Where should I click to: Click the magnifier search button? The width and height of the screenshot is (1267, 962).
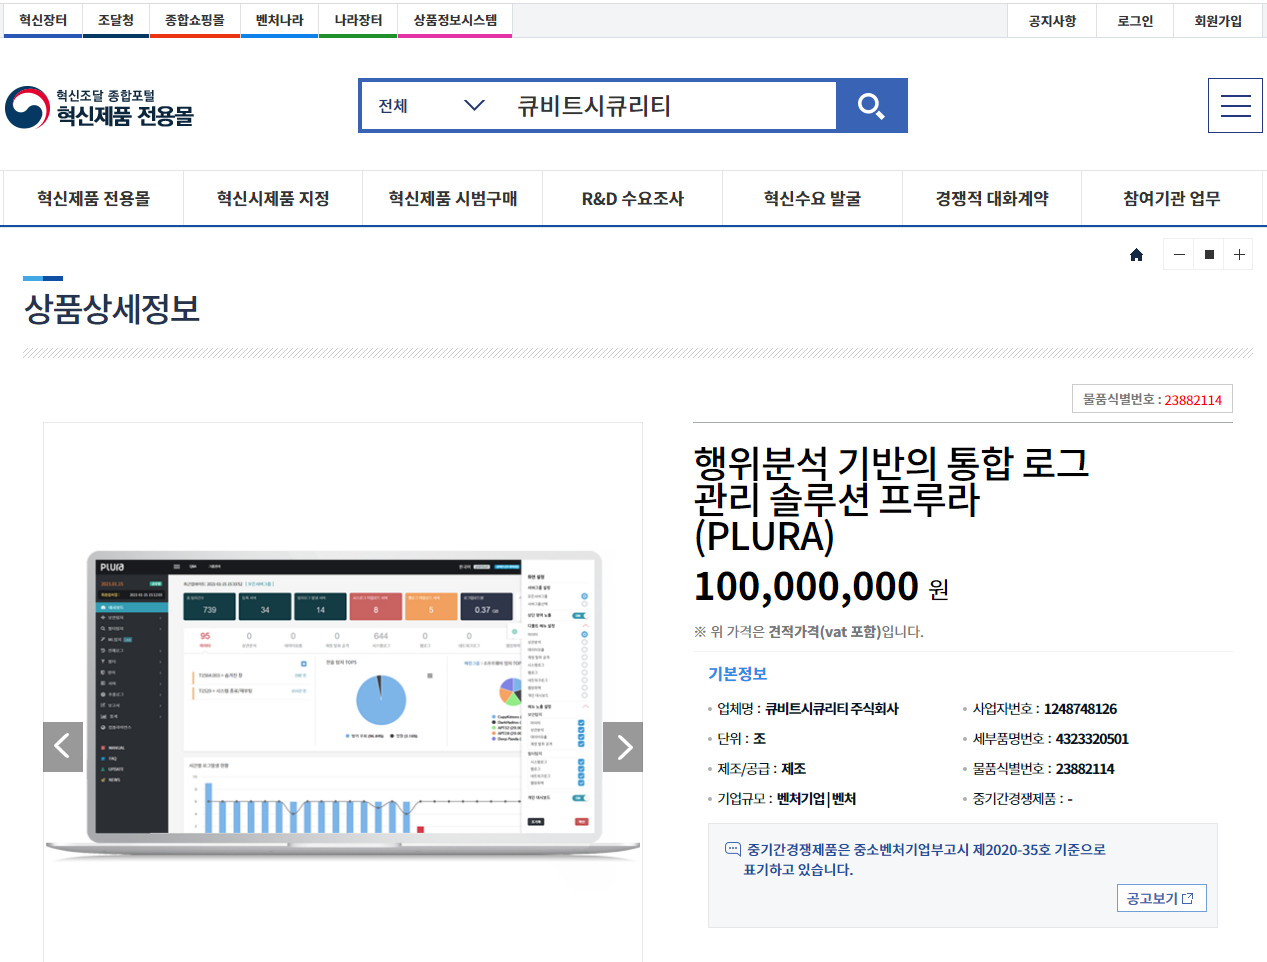coord(871,106)
